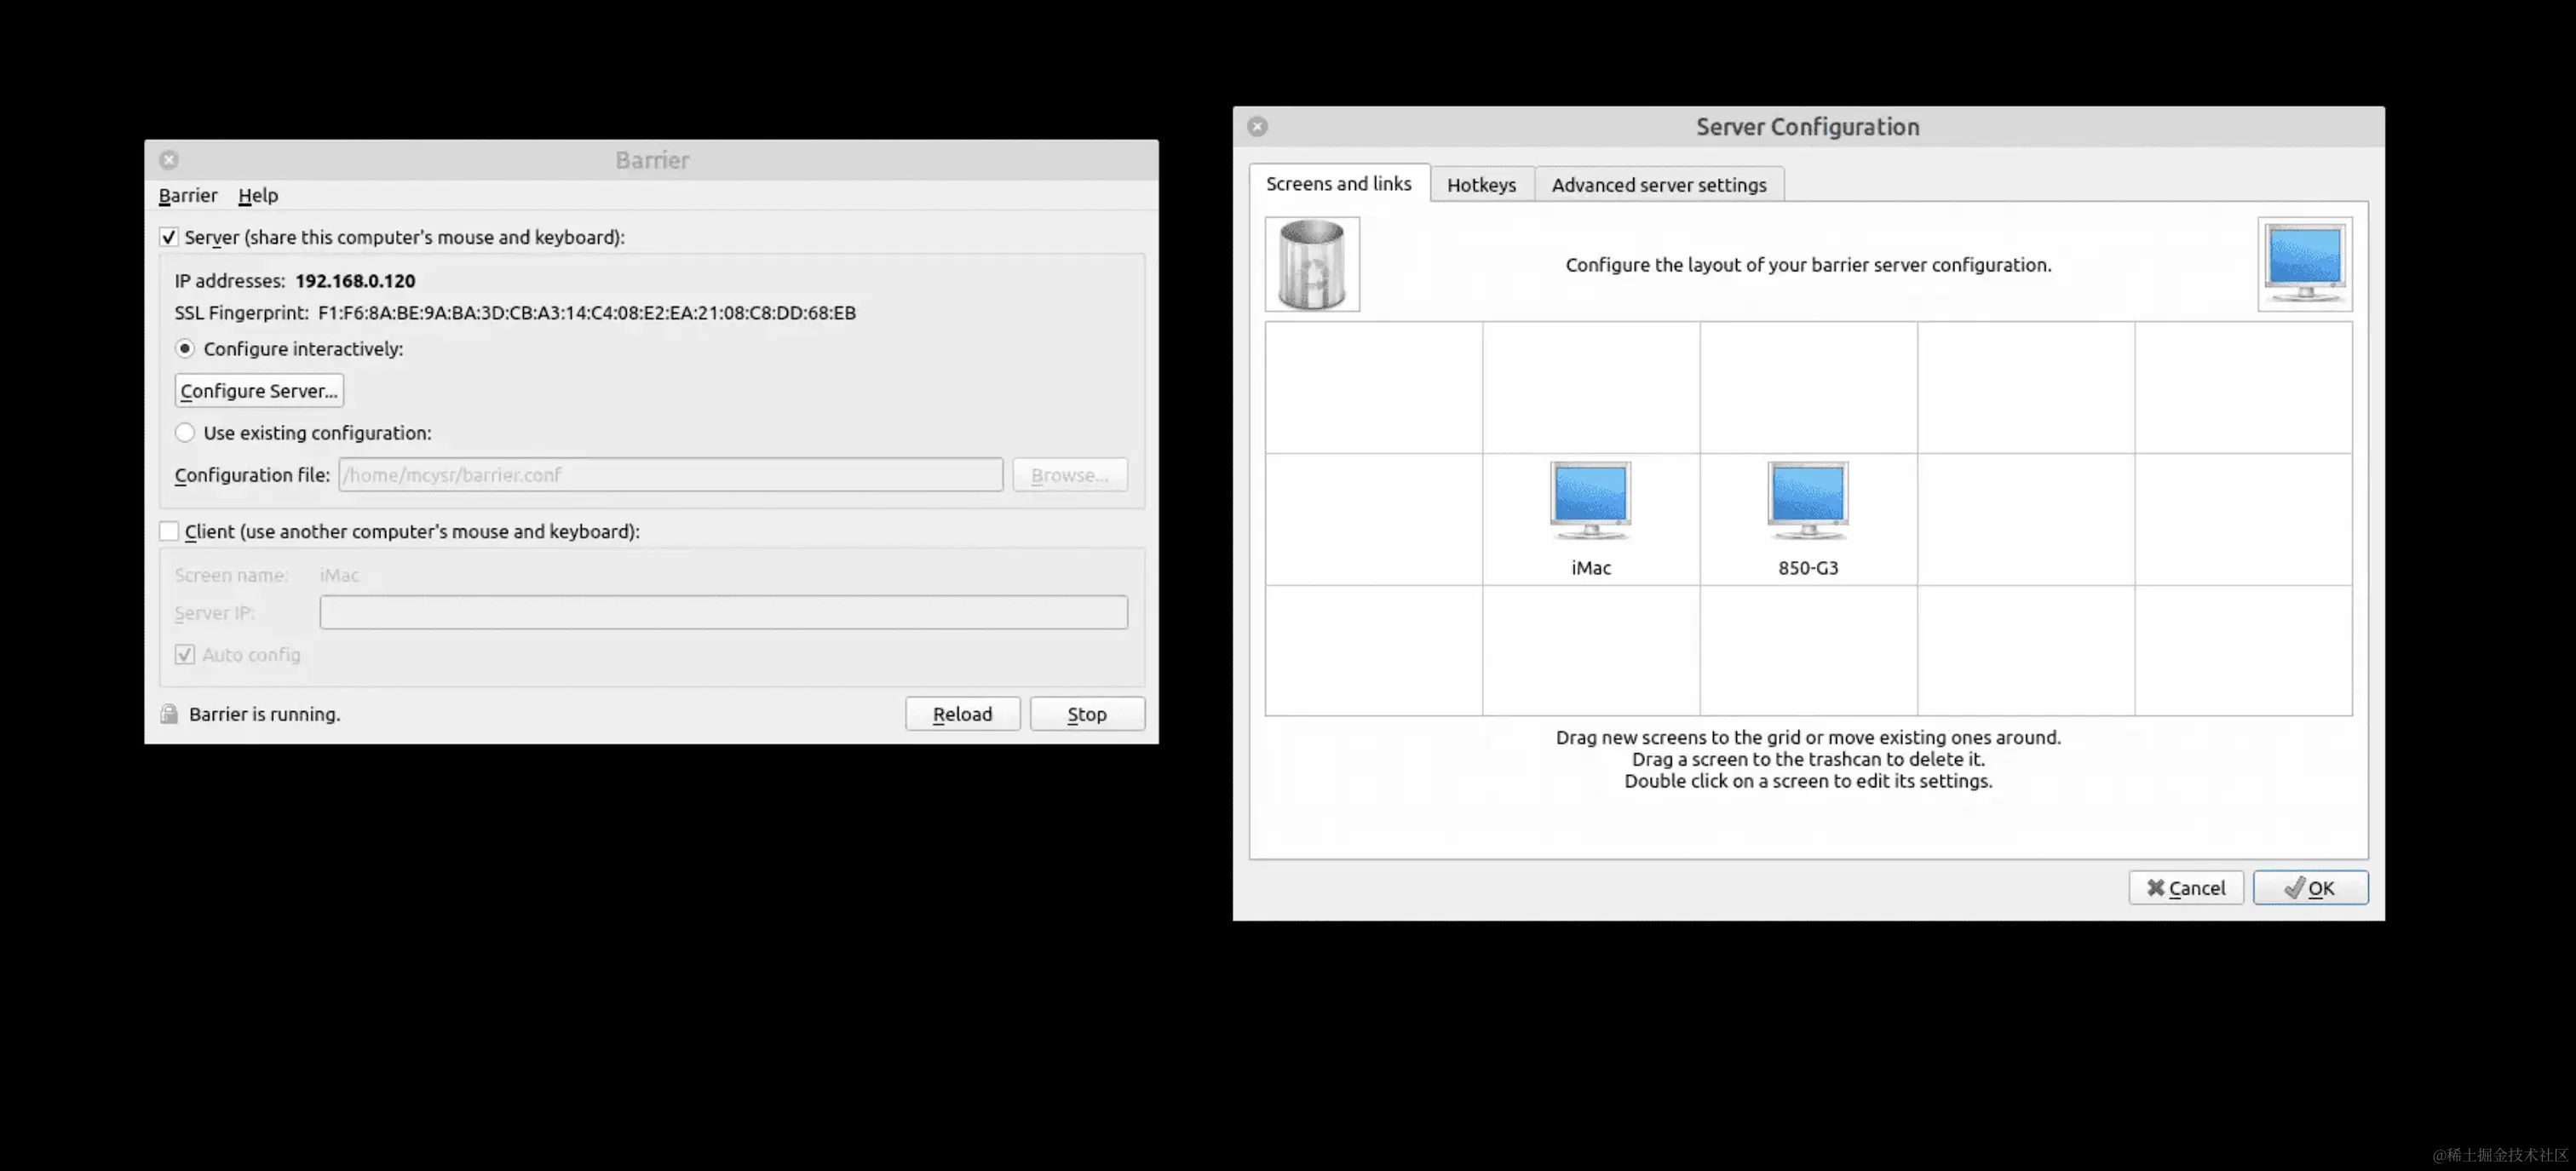Close the Barrier main window
The width and height of the screenshot is (2576, 1171).
tap(169, 160)
